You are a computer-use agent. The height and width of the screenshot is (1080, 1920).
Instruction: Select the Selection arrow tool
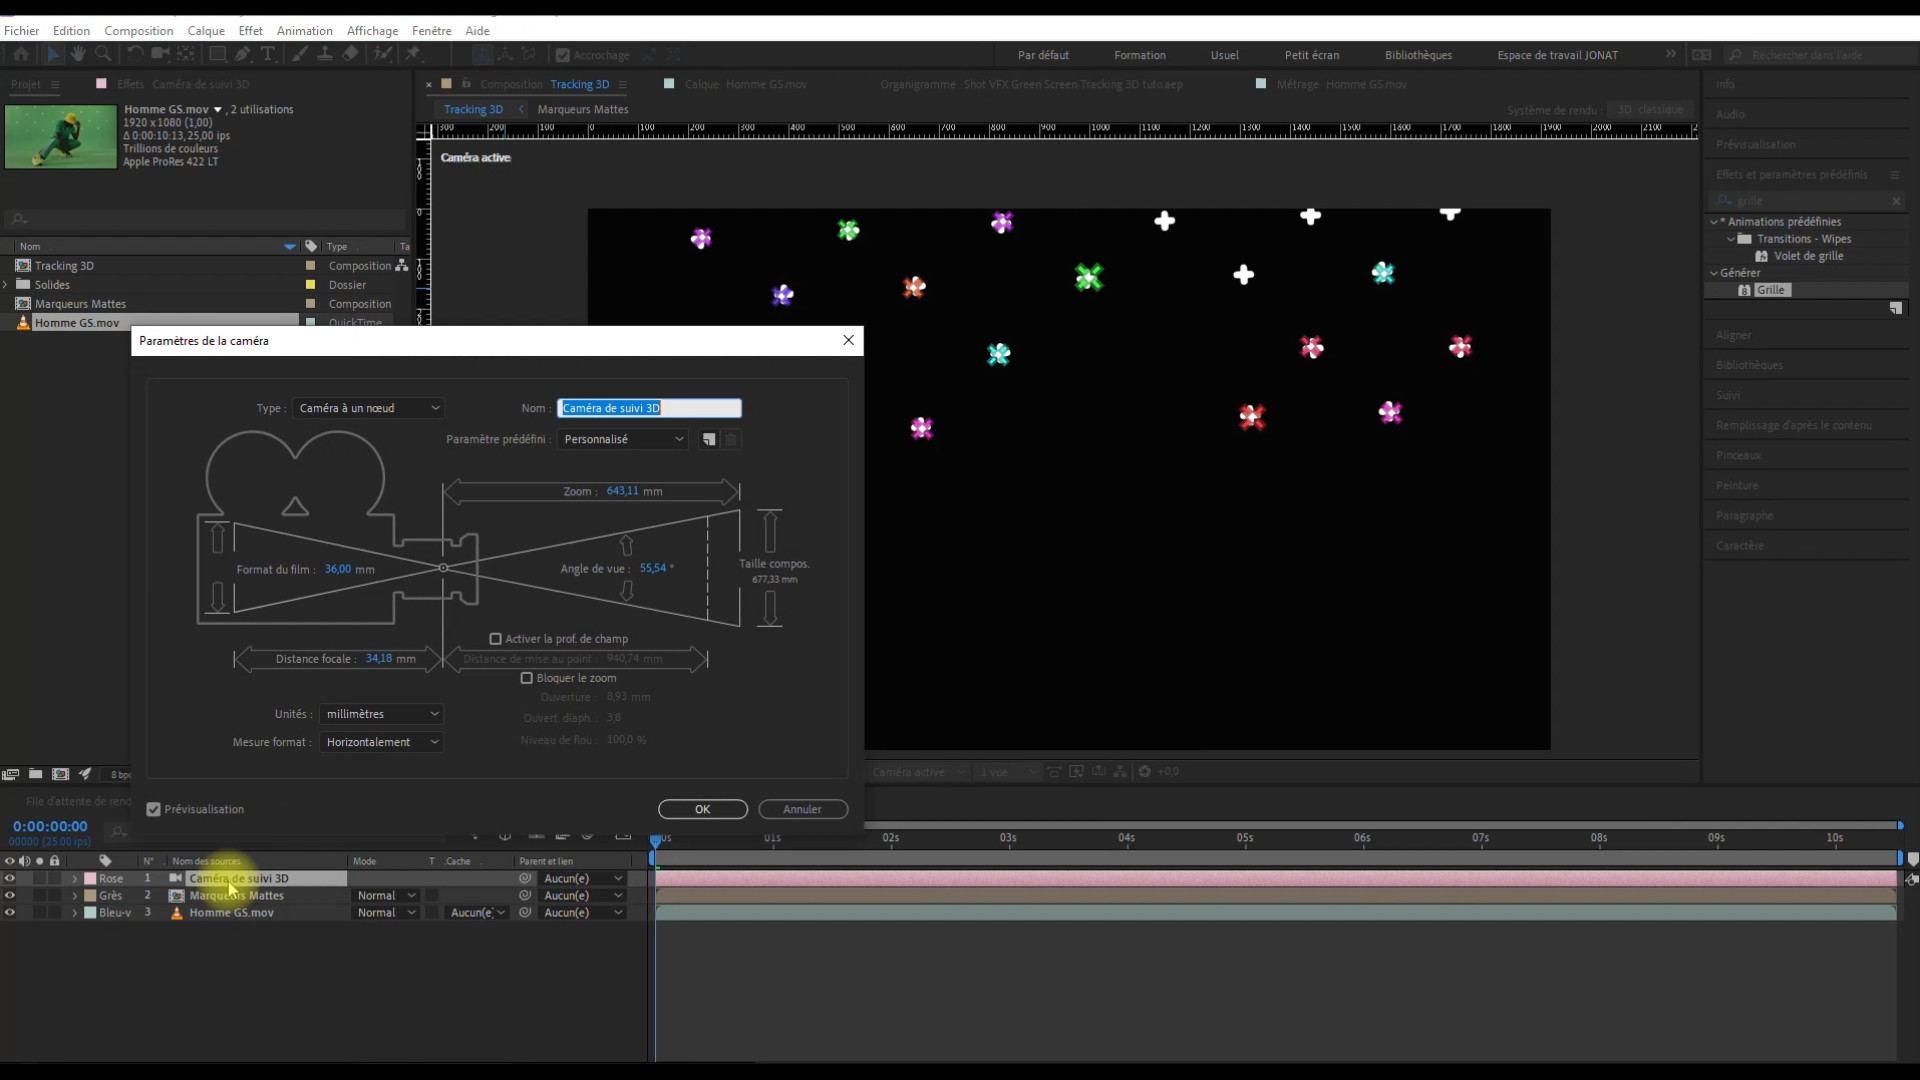53,54
